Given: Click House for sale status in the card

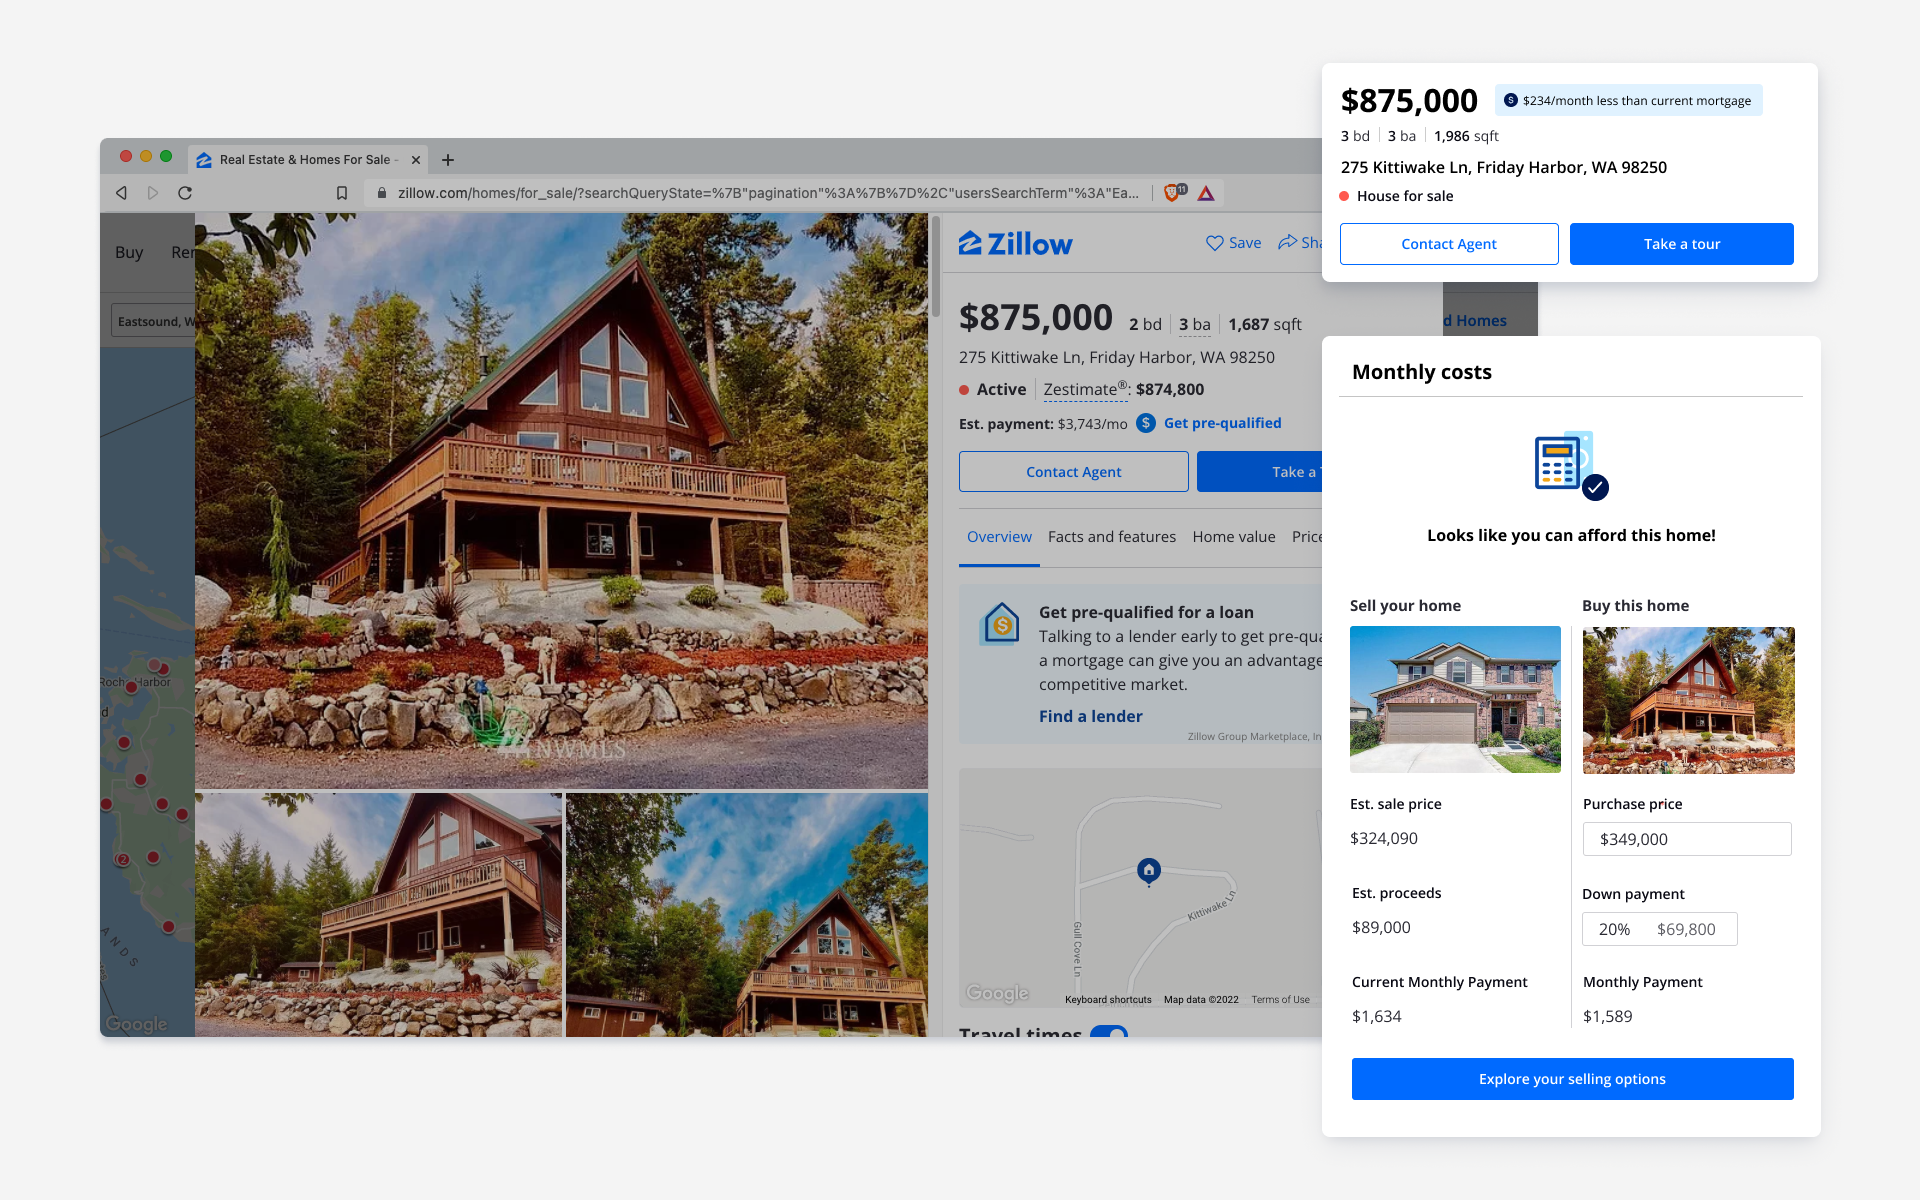Looking at the screenshot, I should (x=1397, y=196).
